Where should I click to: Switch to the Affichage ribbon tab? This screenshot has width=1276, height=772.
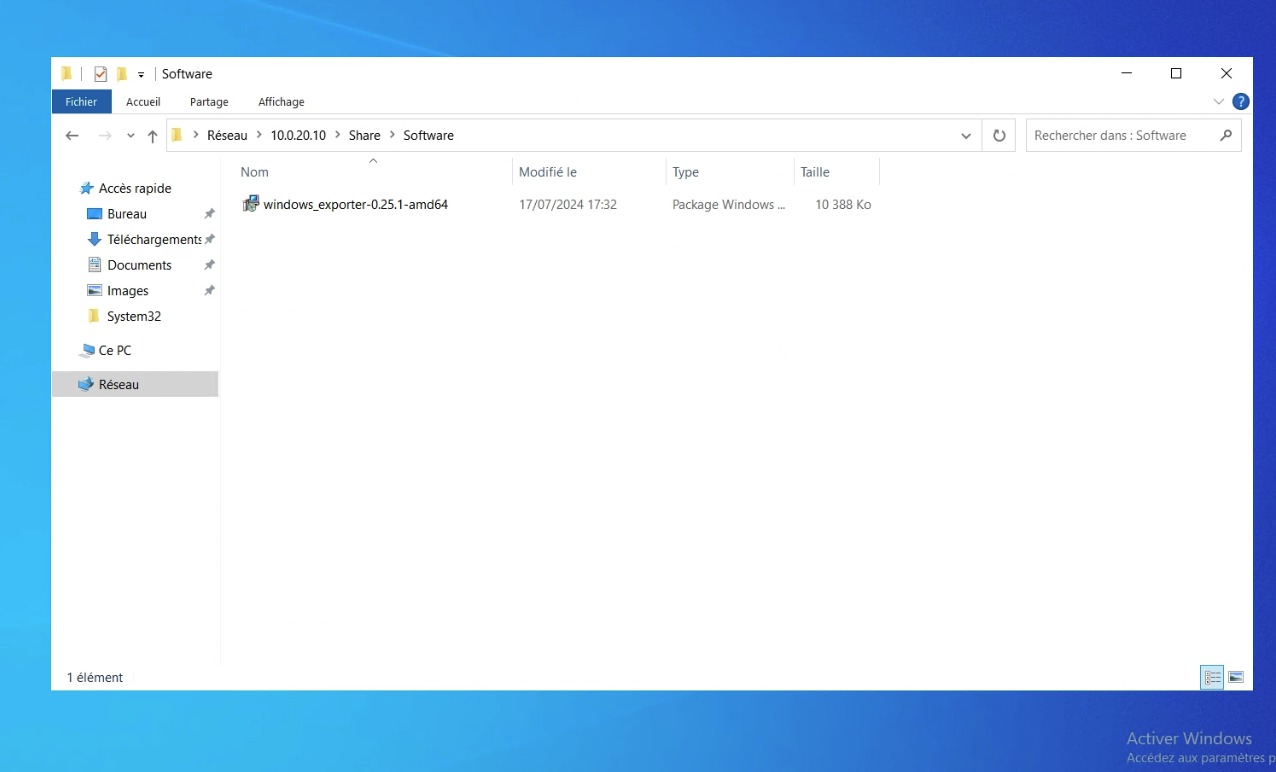281,102
